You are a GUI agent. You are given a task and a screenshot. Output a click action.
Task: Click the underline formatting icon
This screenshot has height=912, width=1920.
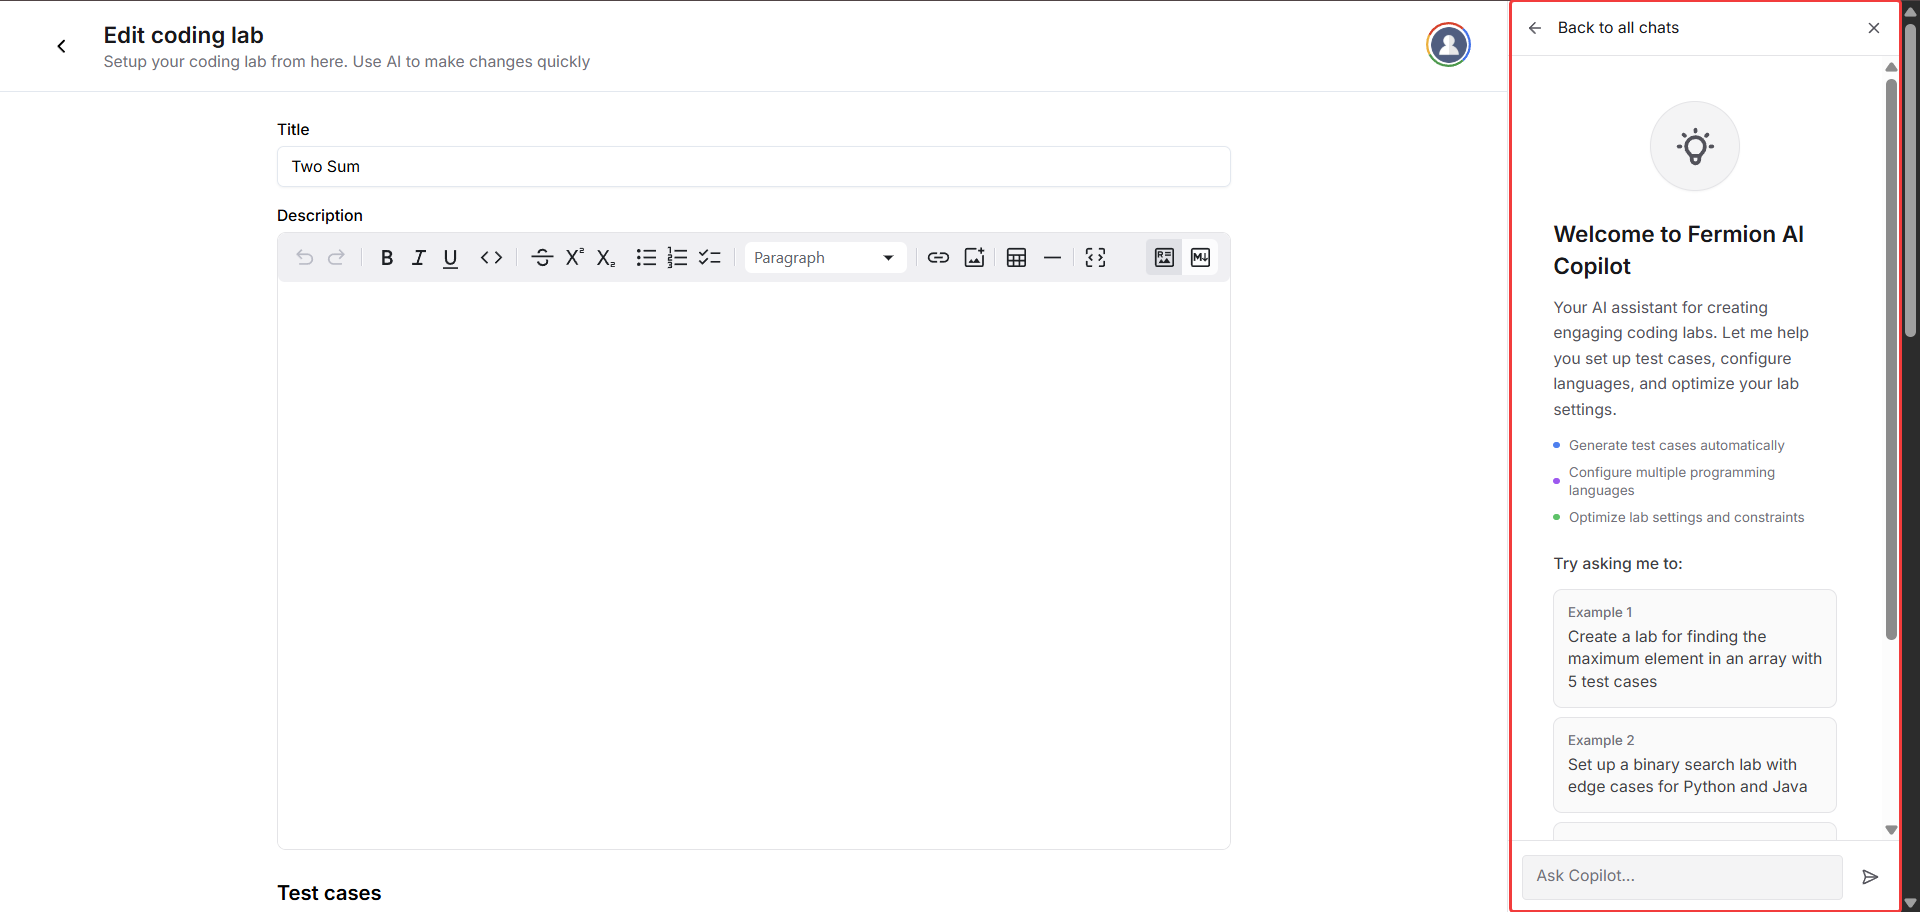click(450, 258)
